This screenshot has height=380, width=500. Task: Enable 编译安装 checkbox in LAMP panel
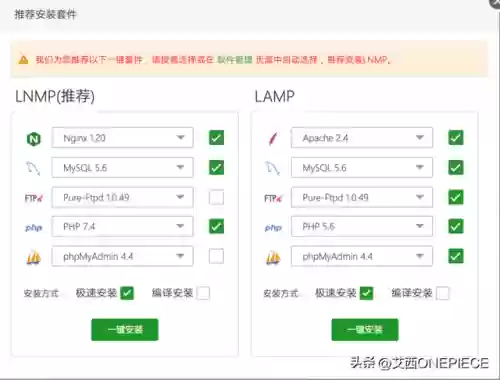coord(443,293)
